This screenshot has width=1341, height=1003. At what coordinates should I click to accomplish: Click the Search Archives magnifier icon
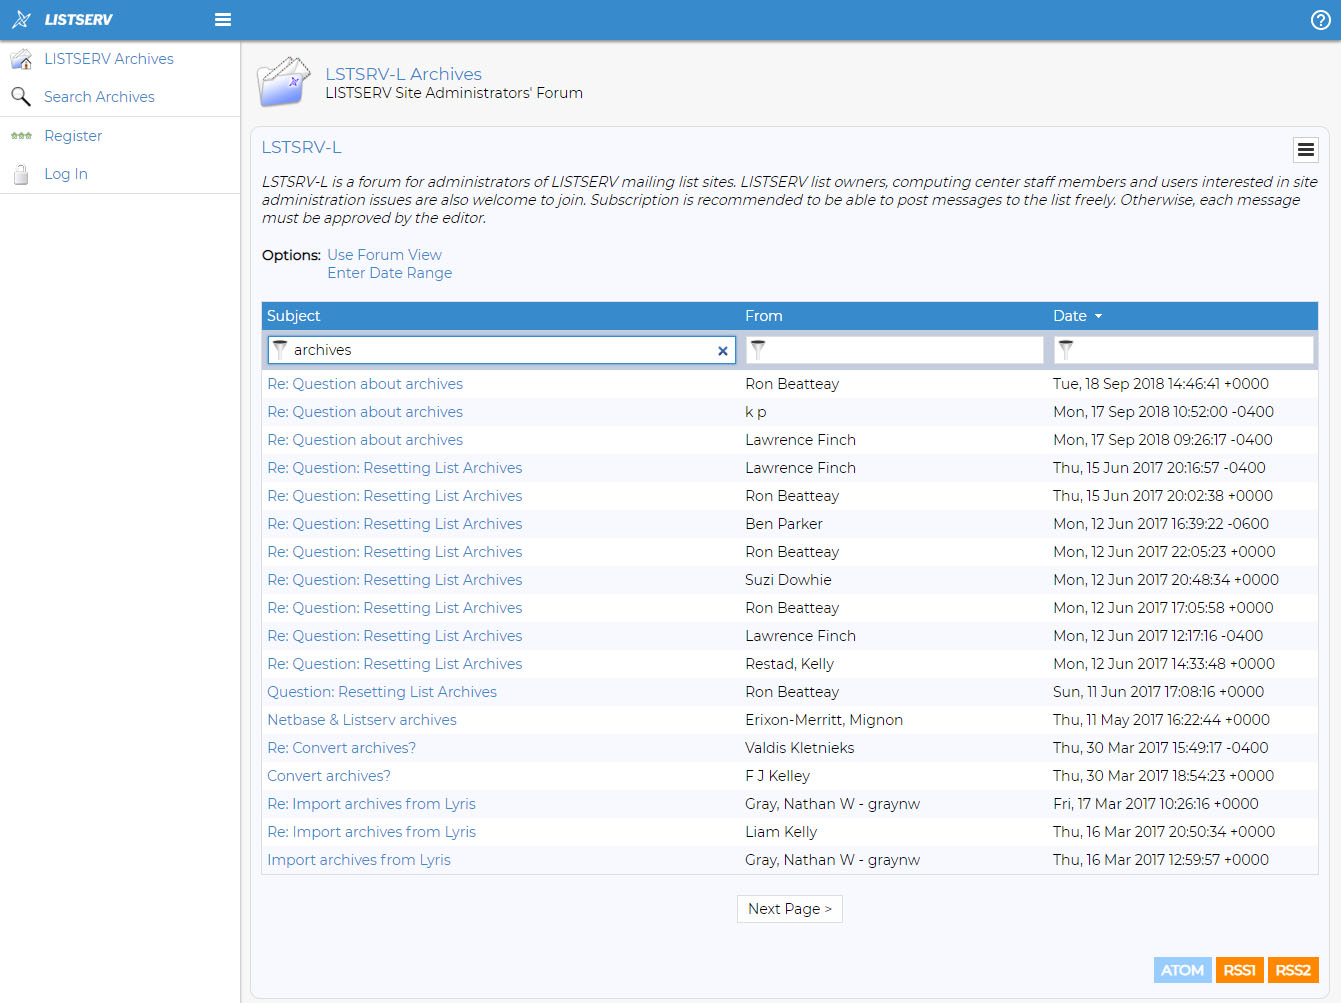[21, 97]
